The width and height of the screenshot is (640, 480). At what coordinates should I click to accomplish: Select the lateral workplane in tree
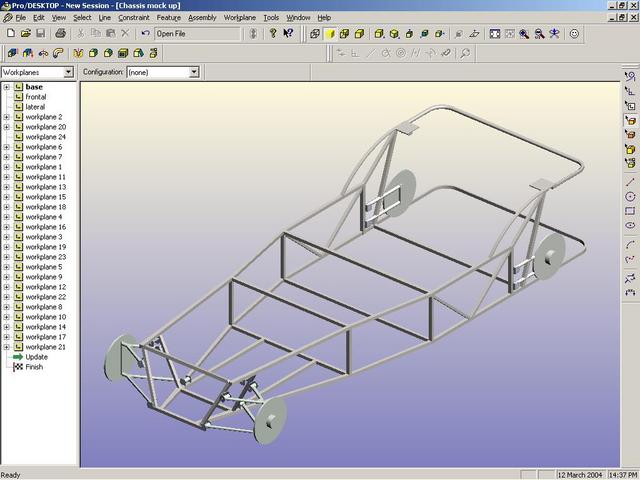35,107
